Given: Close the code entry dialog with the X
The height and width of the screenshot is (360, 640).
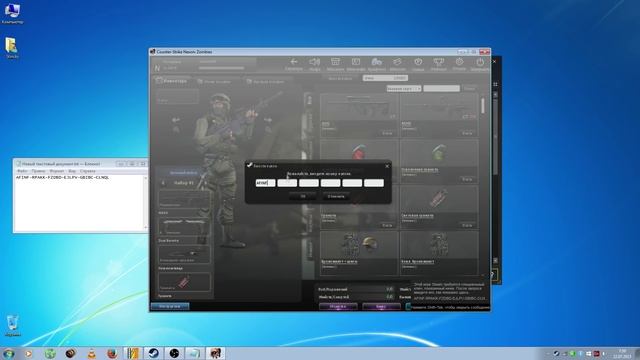Looking at the screenshot, I should click(387, 166).
